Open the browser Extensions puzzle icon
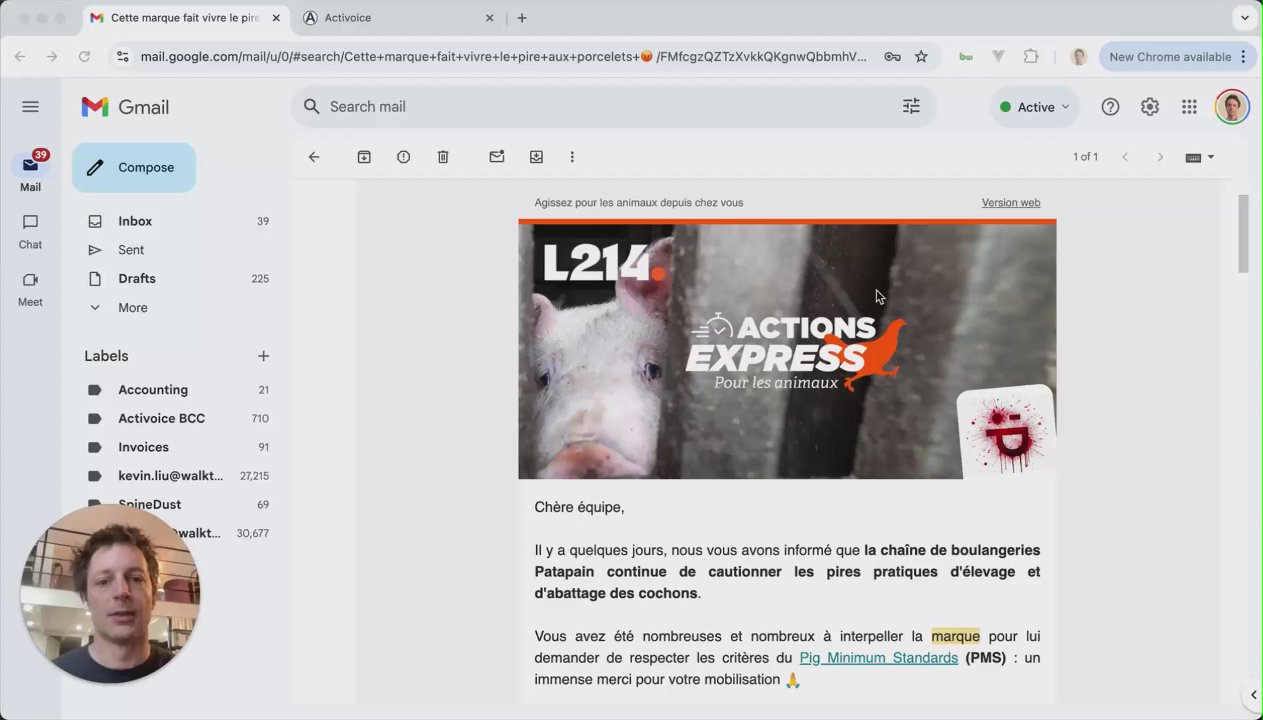This screenshot has width=1263, height=720. pyautogui.click(x=1031, y=57)
